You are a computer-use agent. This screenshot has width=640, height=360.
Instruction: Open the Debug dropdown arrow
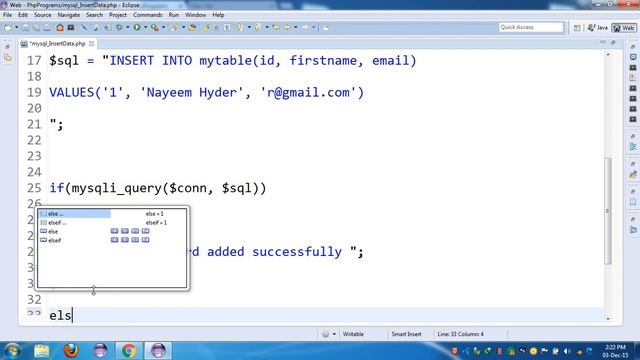coord(128,27)
